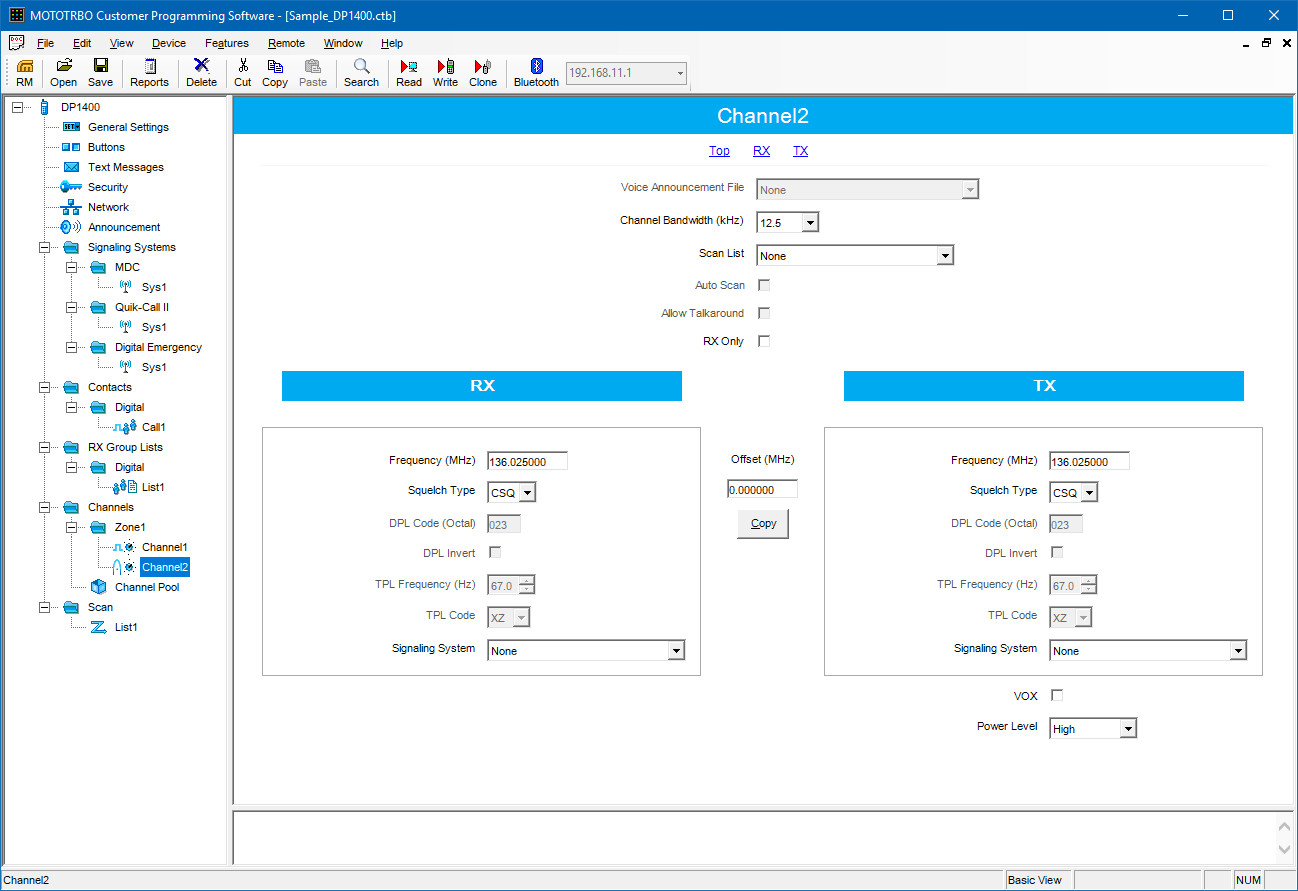Toggle the TX DPL Invert checkbox
The height and width of the screenshot is (891, 1298).
pos(1057,552)
